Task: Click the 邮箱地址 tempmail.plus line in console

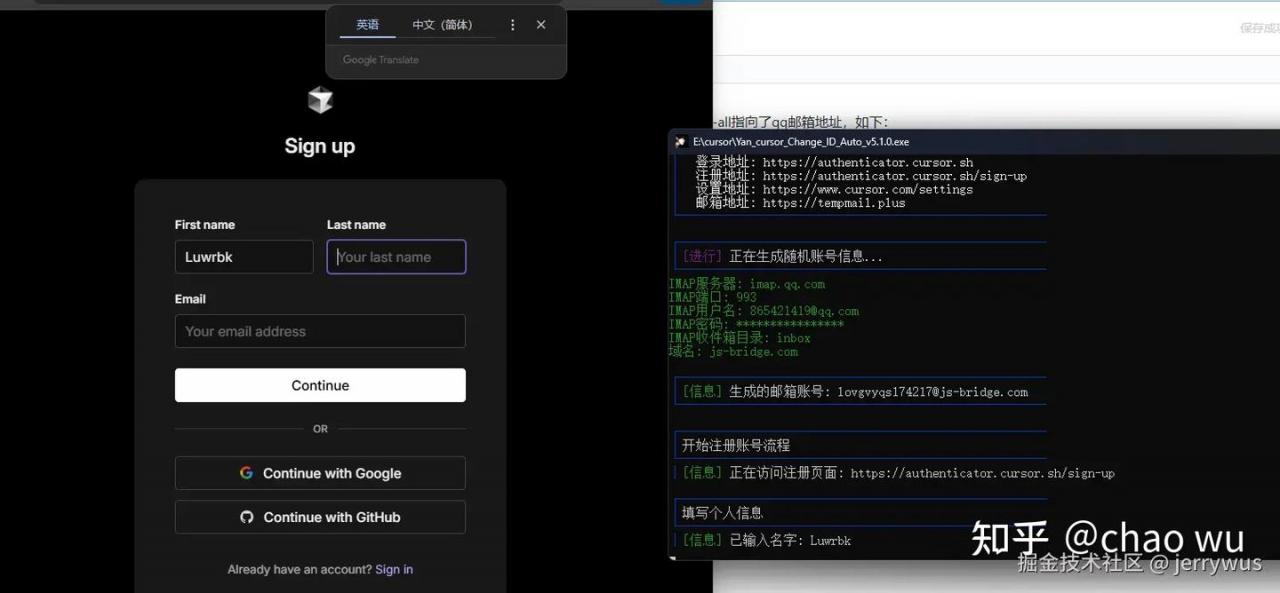Action: 800,203
